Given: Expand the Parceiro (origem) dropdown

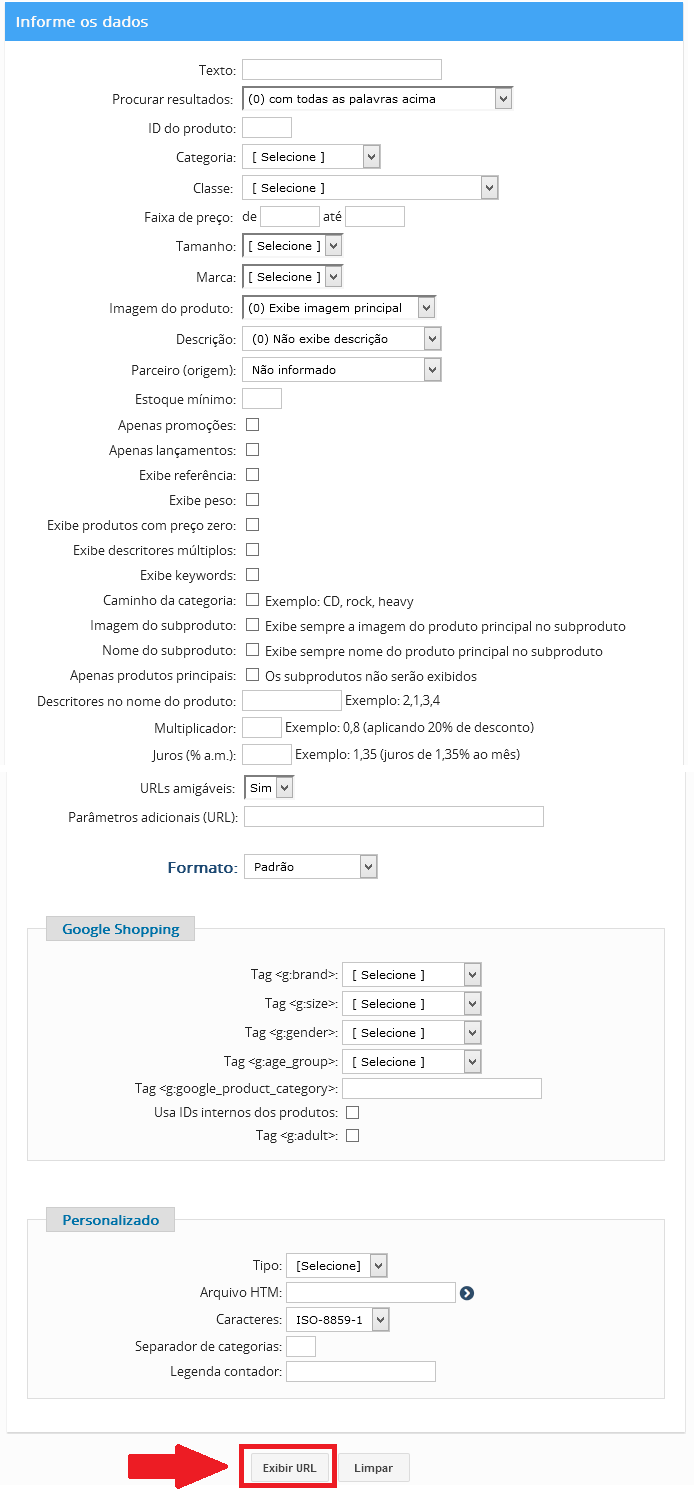Looking at the screenshot, I should 342,370.
